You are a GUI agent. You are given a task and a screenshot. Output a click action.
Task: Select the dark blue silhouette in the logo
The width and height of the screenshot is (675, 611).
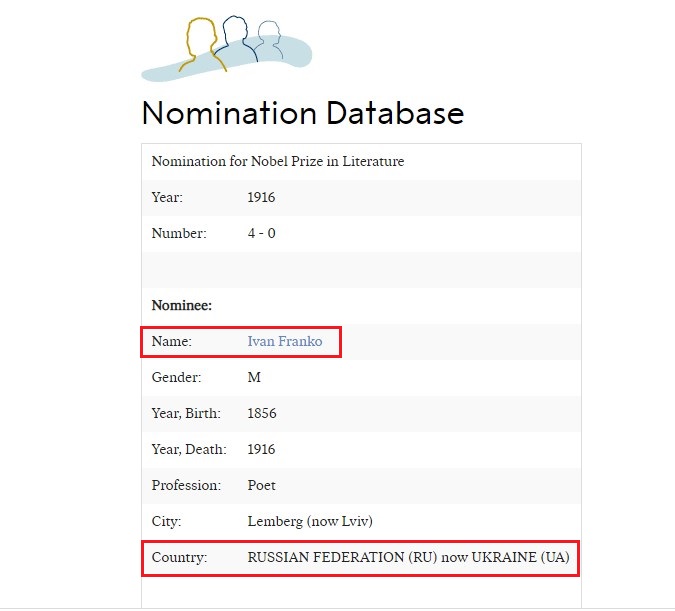click(x=236, y=39)
